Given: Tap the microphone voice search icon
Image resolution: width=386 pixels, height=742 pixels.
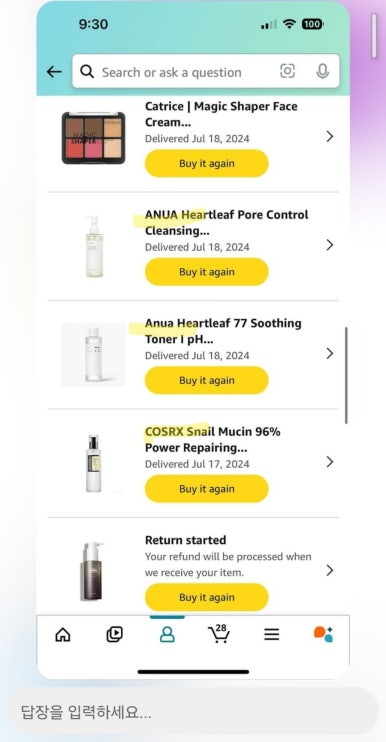Looking at the screenshot, I should tap(323, 71).
